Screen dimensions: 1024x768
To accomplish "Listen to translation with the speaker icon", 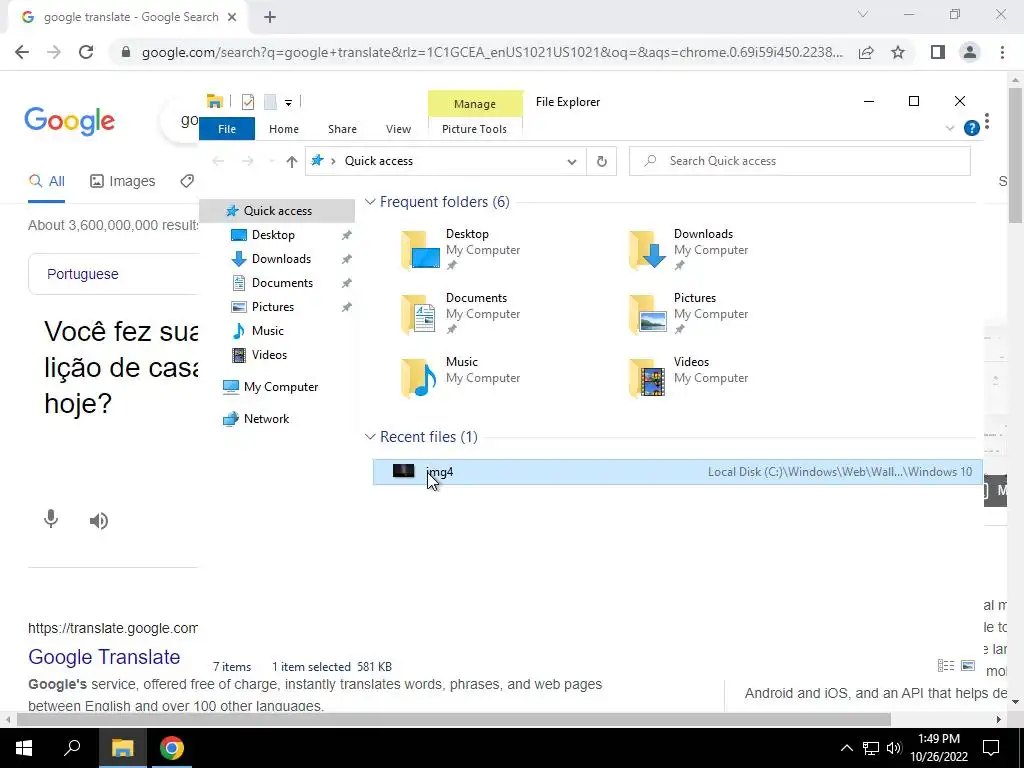I will click(99, 520).
